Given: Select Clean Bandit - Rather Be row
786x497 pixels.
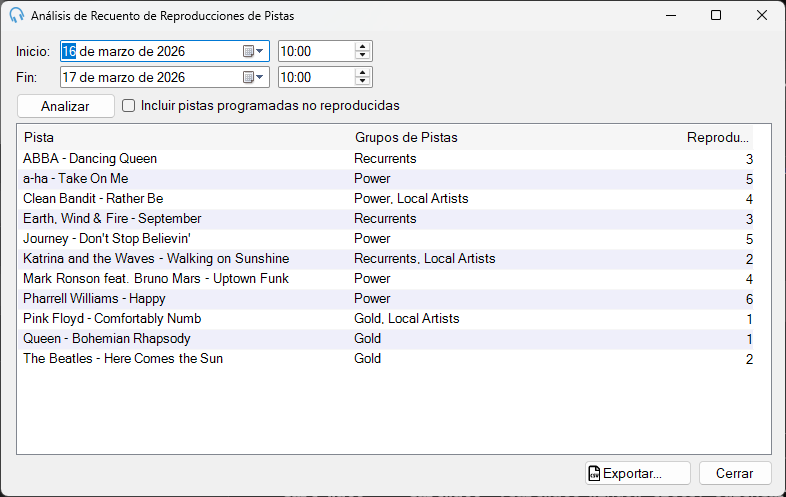Looking at the screenshot, I should (x=385, y=199).
